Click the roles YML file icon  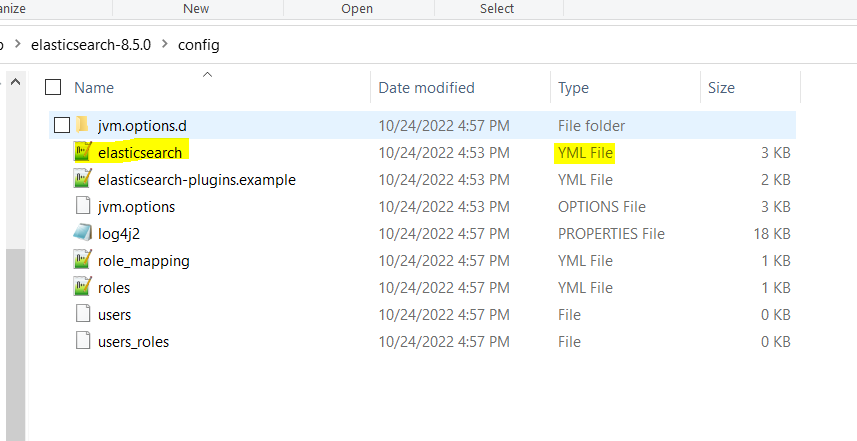(83, 287)
